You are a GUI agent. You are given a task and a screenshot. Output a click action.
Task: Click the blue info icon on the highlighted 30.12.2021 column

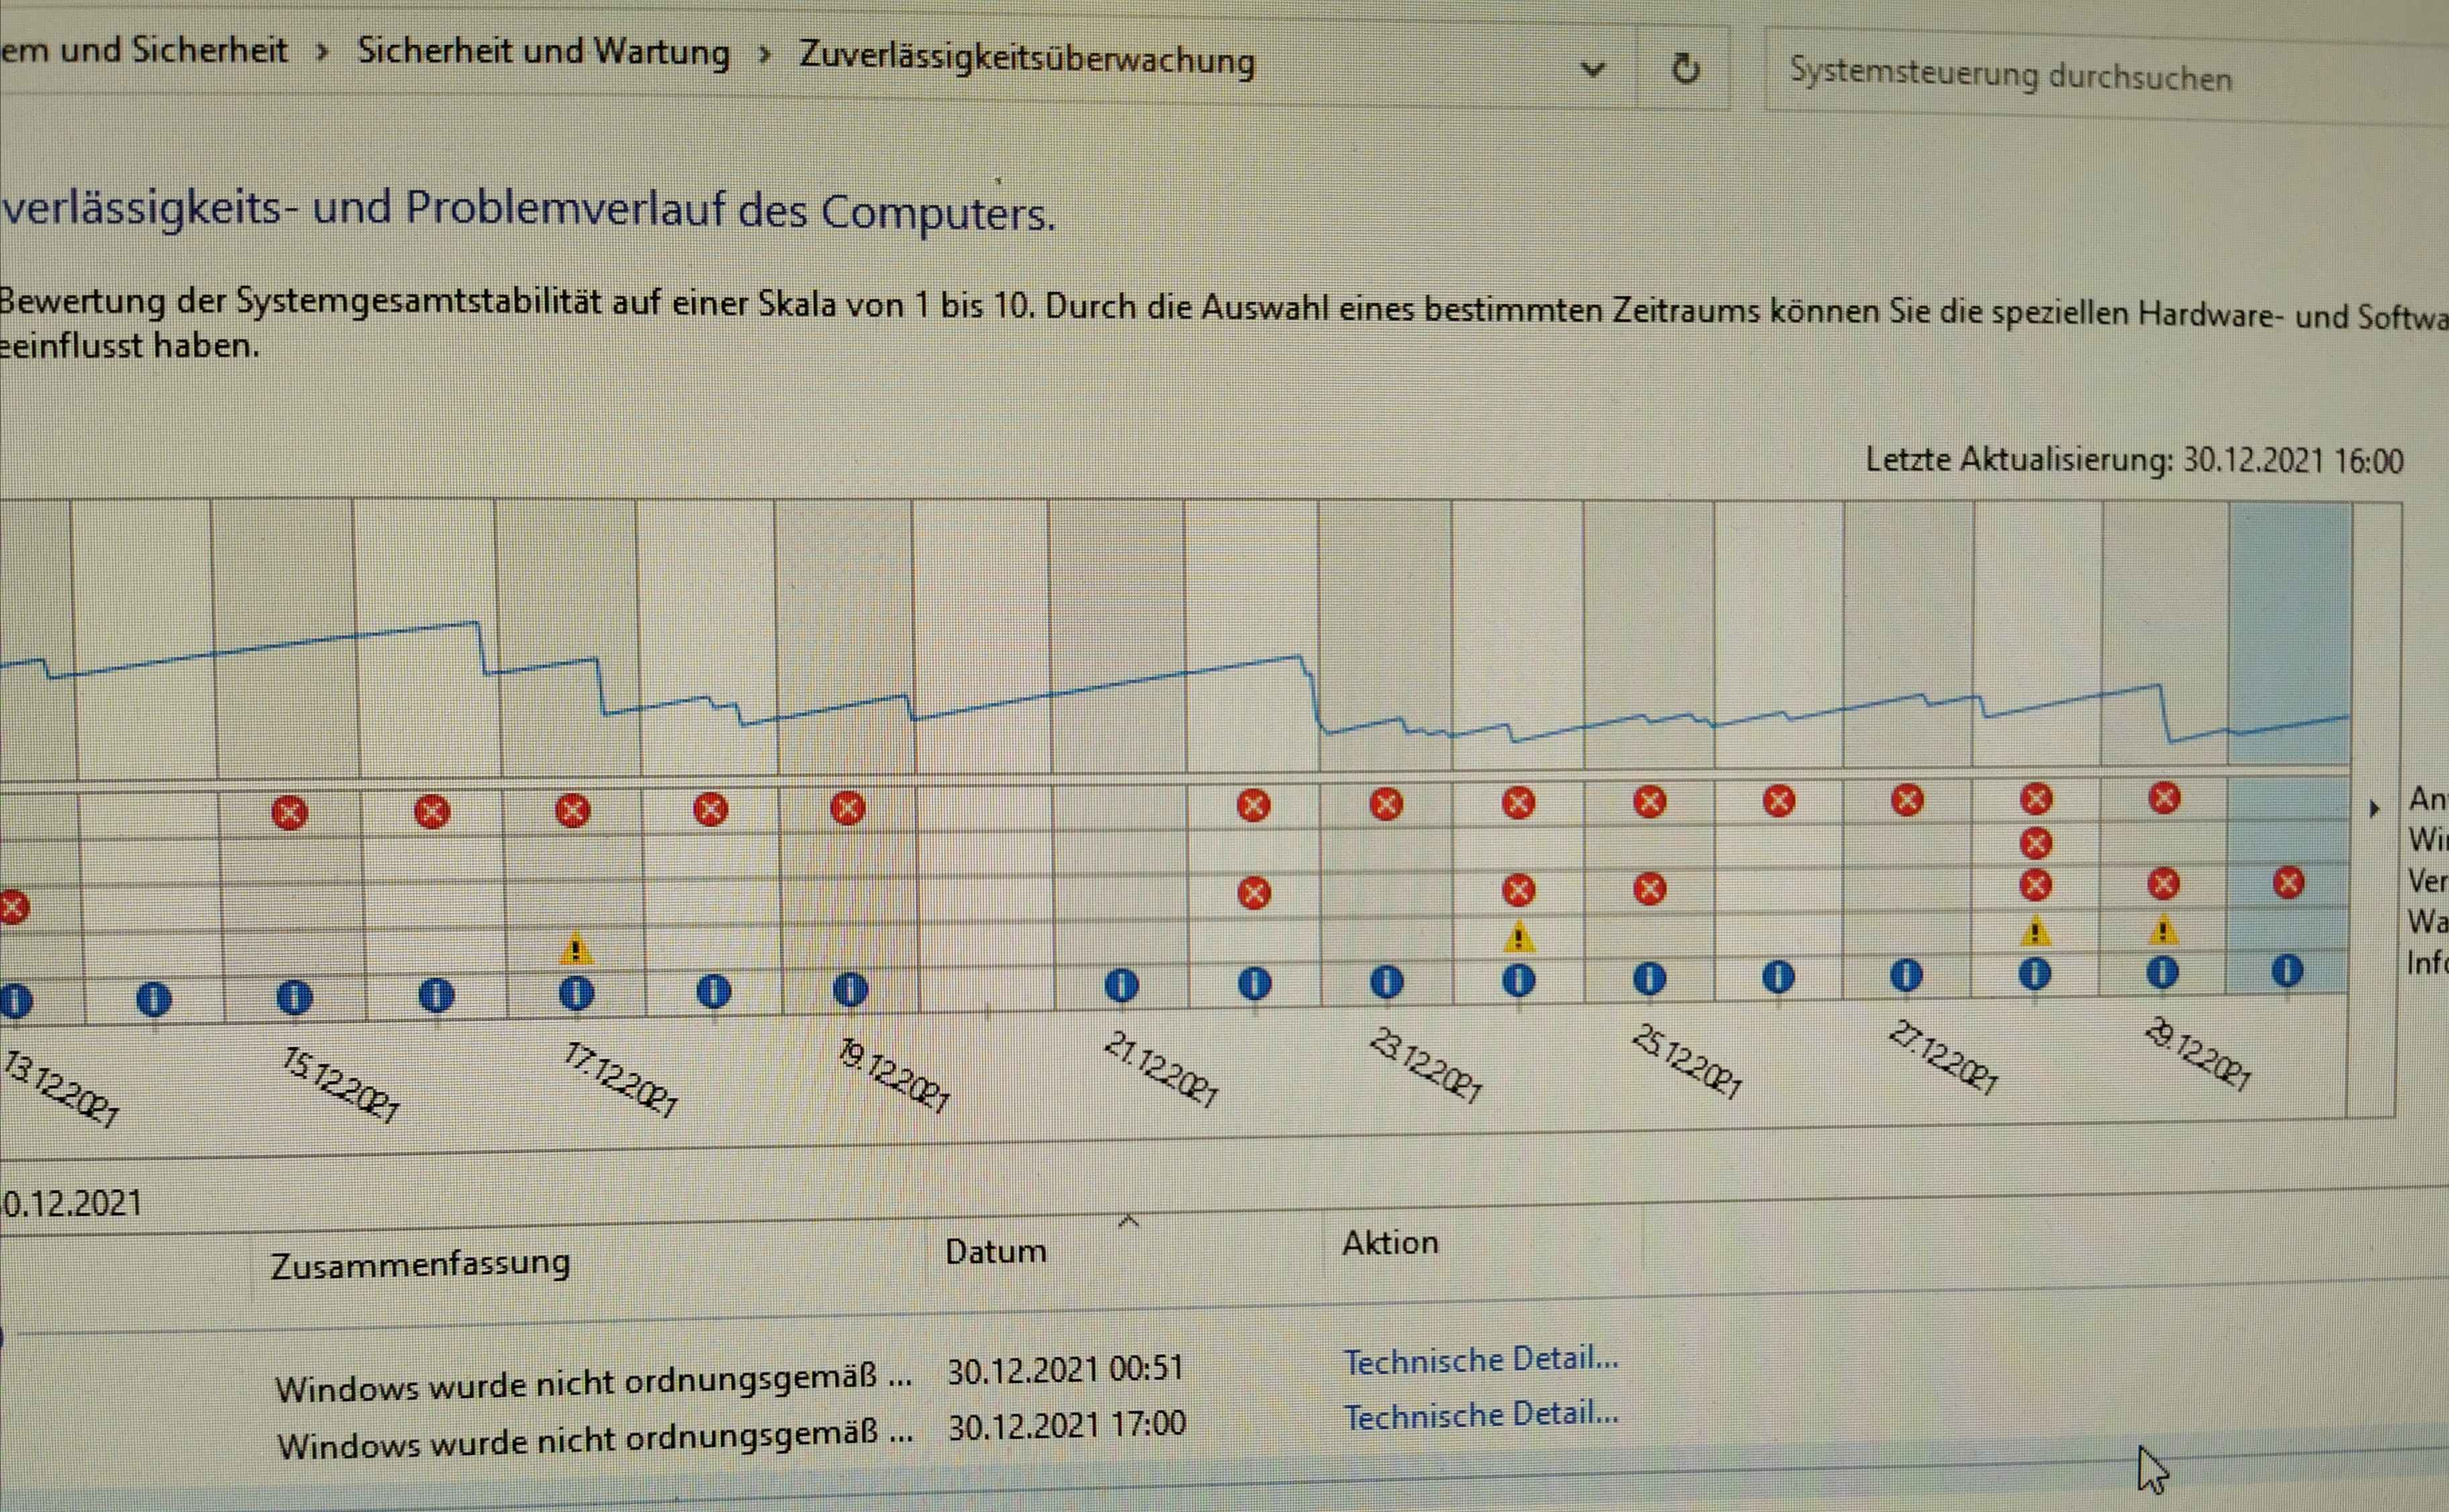(2287, 970)
